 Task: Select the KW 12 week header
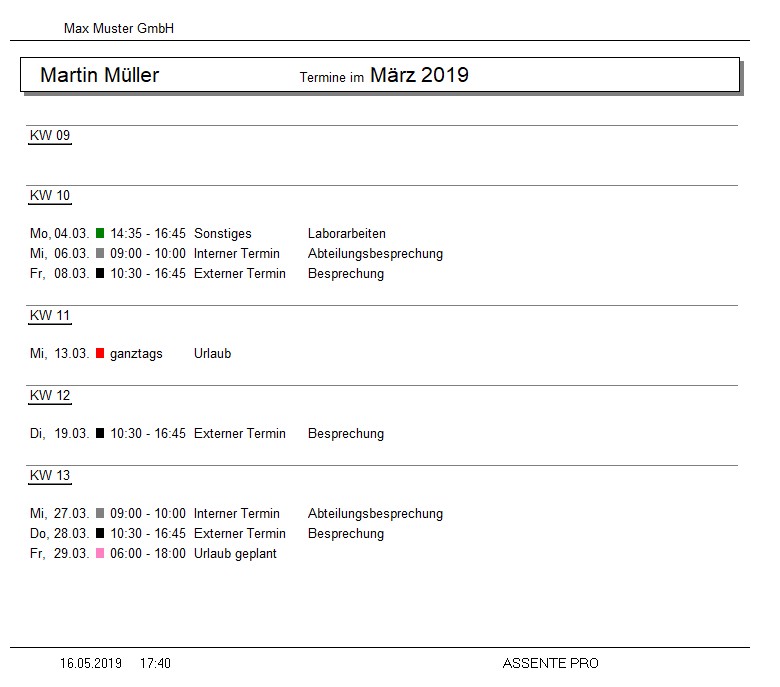click(x=50, y=395)
